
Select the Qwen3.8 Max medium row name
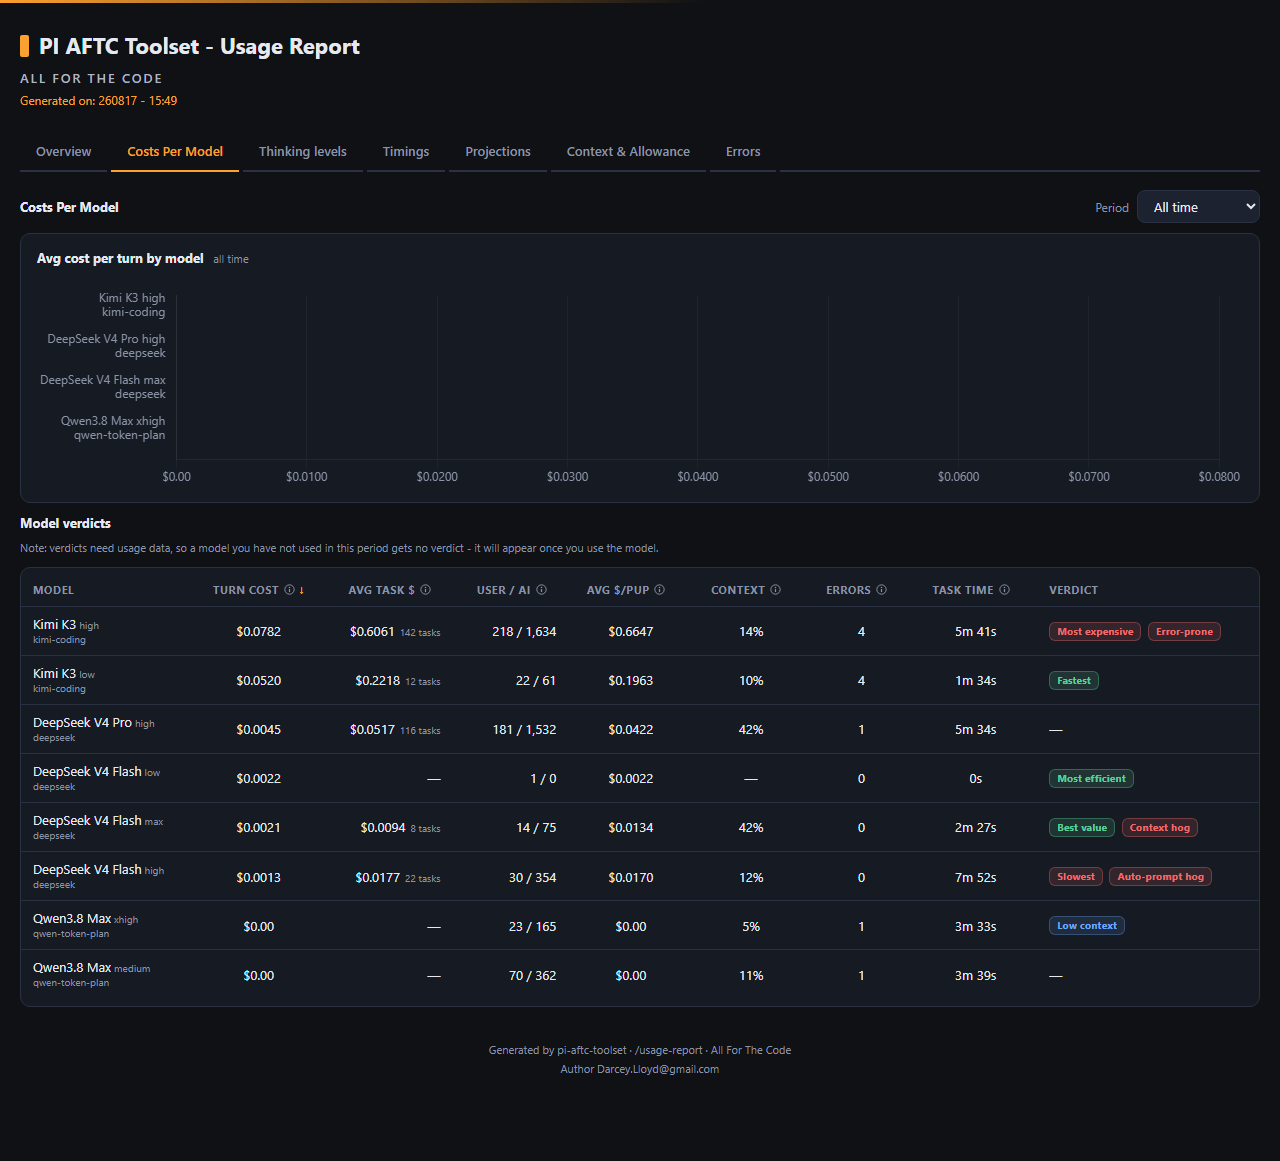92,968
